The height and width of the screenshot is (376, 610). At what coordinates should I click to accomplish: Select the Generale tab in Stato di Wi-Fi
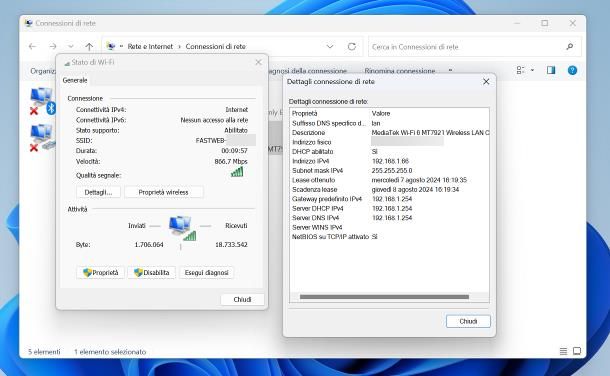(75, 80)
